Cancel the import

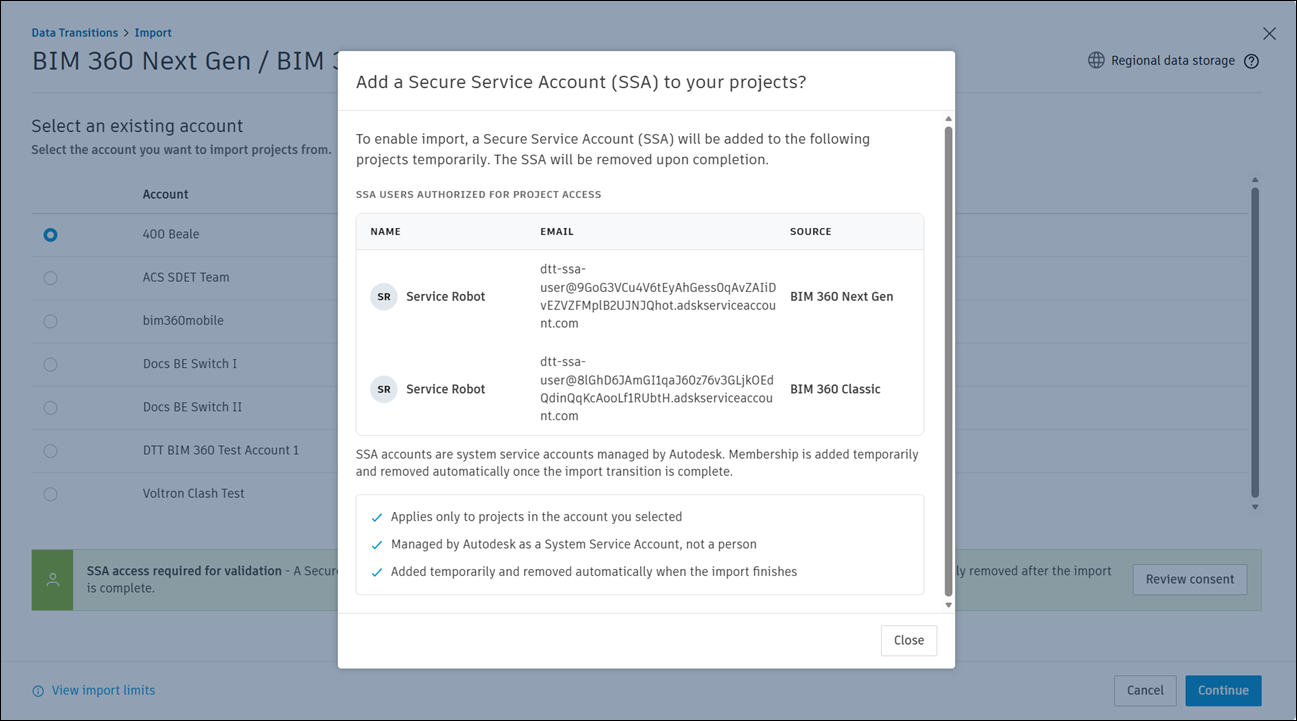point(1145,690)
